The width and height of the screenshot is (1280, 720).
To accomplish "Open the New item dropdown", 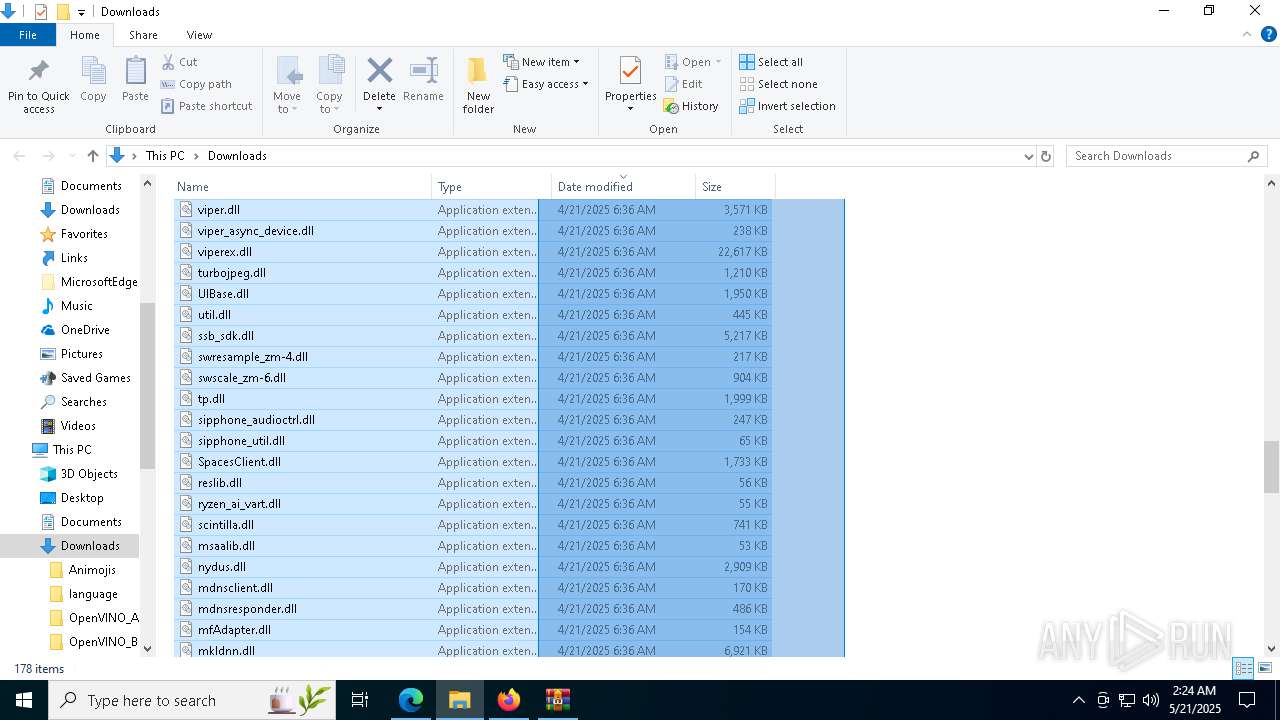I will (x=541, y=62).
